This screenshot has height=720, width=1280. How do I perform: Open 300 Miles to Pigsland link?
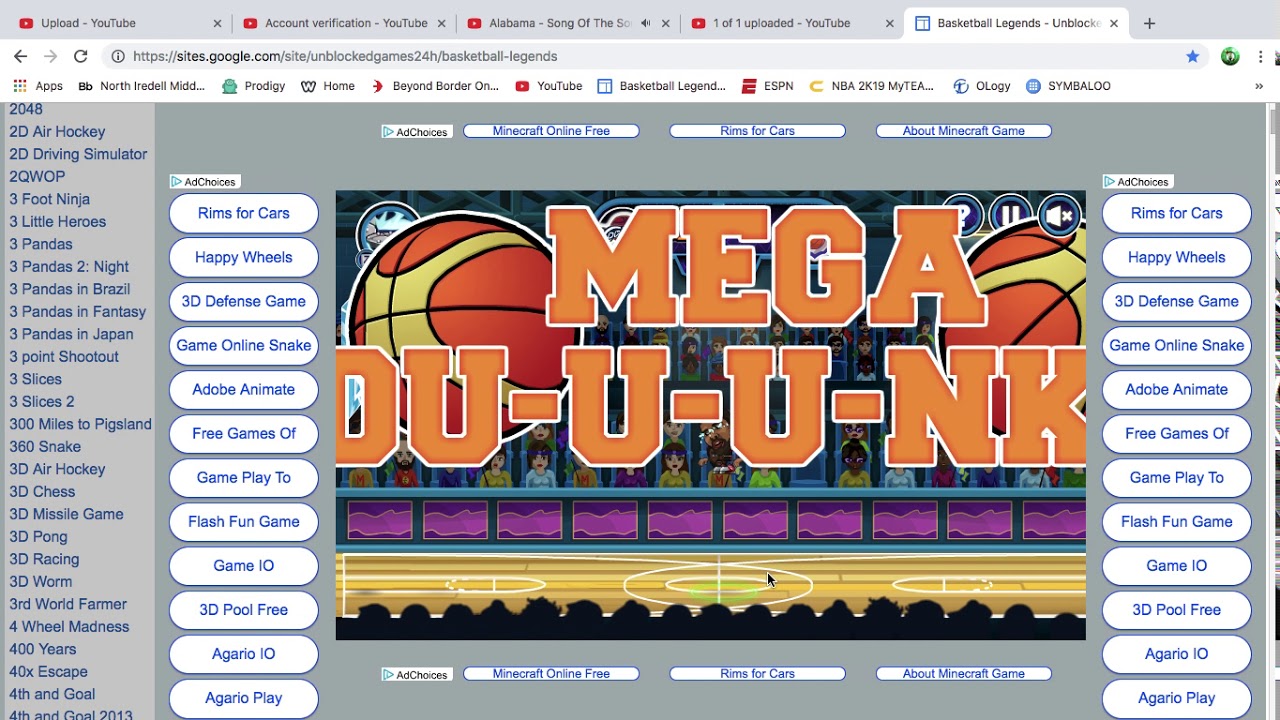pos(80,424)
